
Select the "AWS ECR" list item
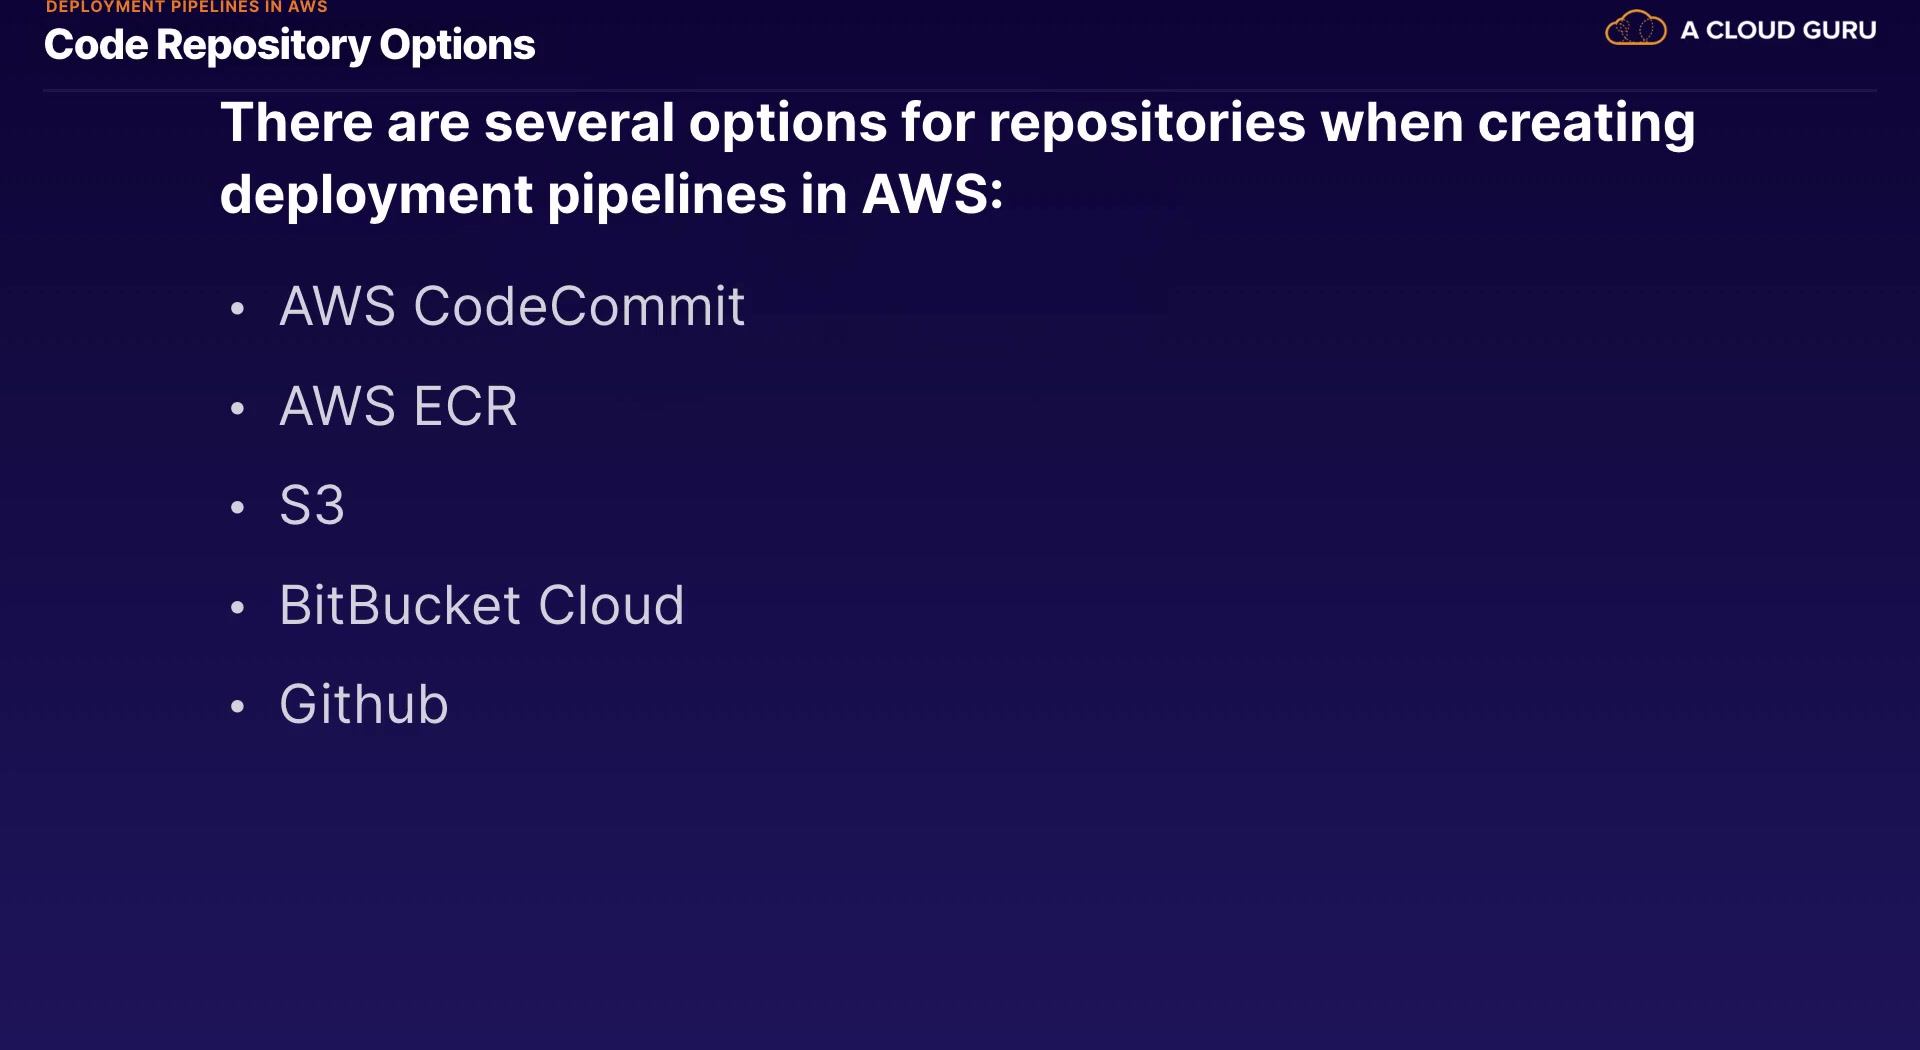pos(398,406)
